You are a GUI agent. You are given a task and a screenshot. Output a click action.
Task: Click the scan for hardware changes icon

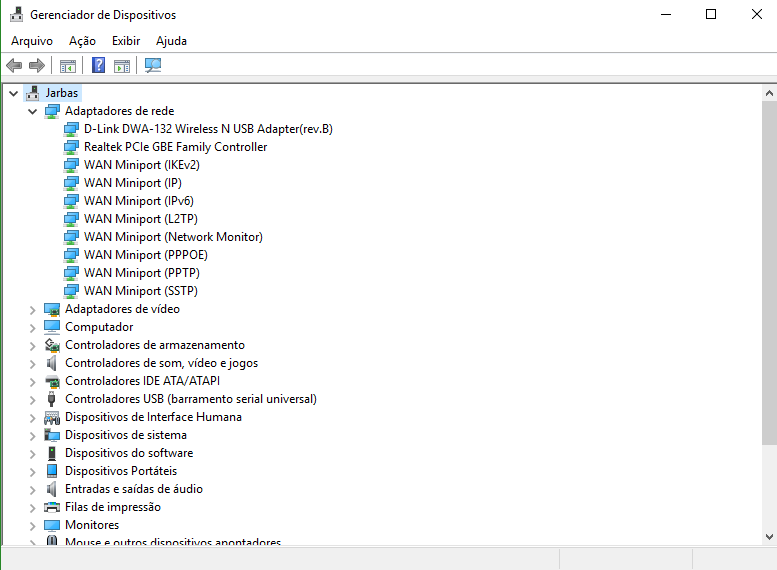pyautogui.click(x=153, y=65)
